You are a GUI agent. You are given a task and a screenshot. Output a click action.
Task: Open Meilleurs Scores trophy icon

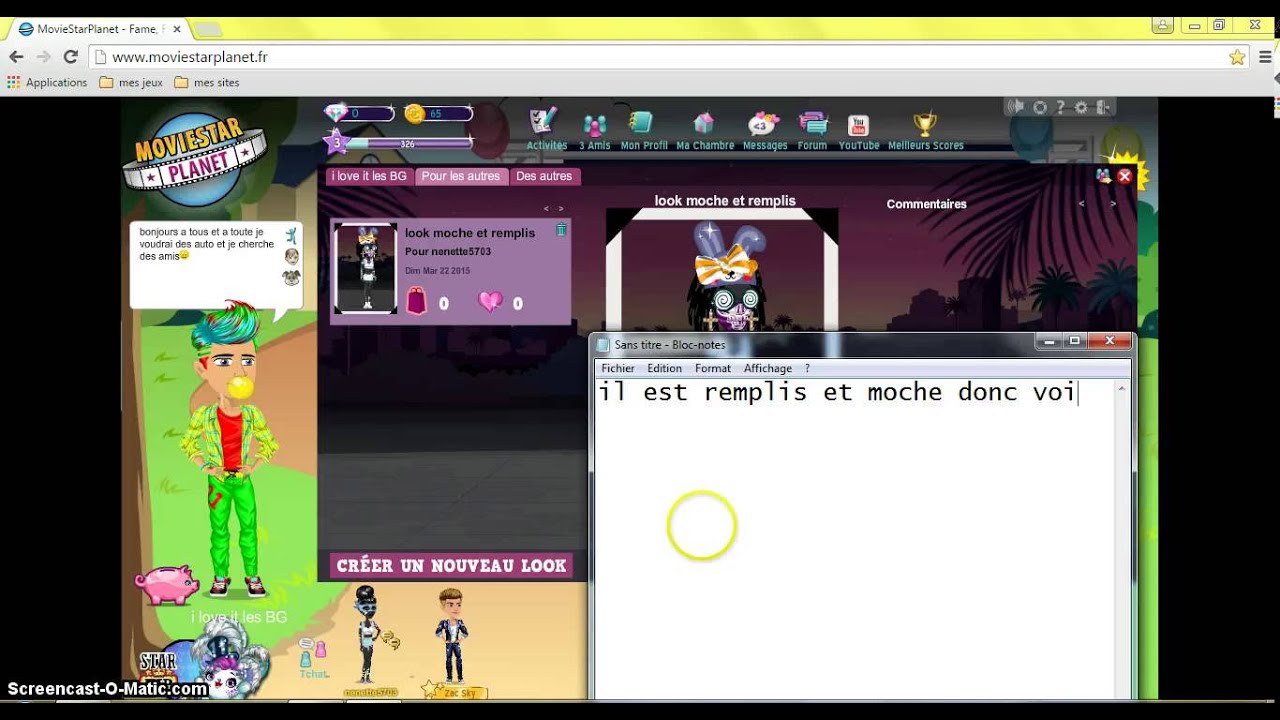coord(925,124)
